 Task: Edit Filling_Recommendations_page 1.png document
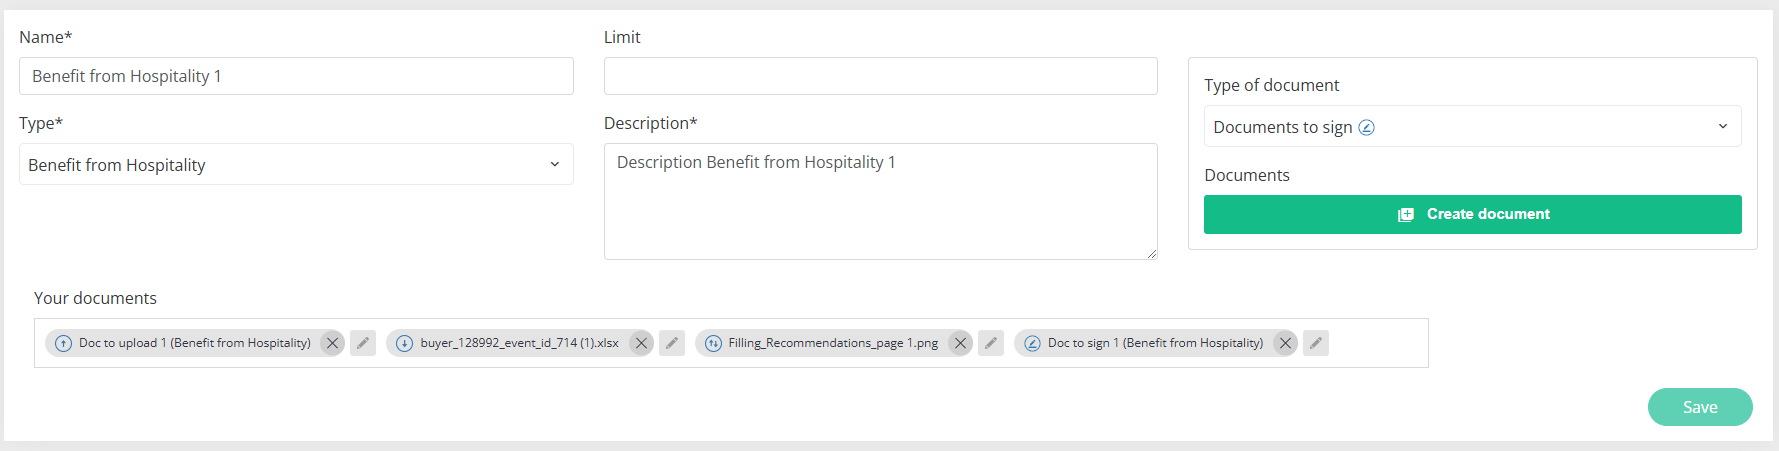(x=991, y=343)
